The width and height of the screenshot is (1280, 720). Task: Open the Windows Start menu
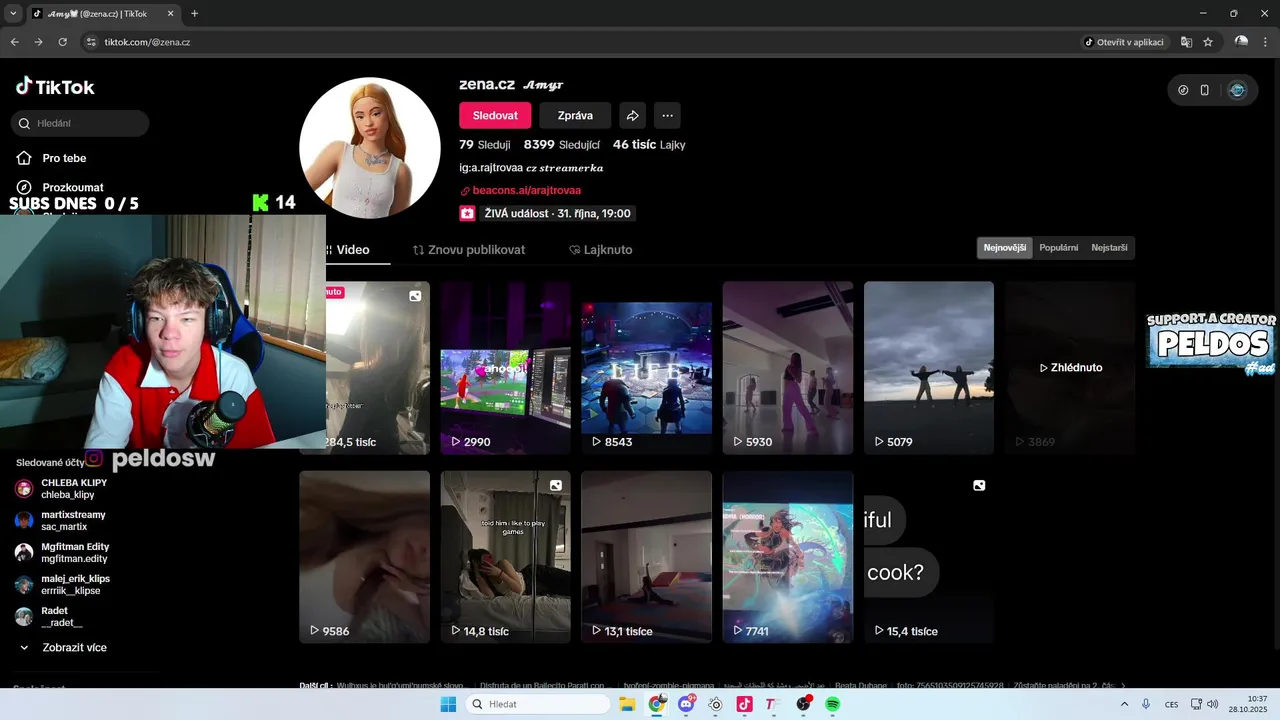tap(448, 704)
